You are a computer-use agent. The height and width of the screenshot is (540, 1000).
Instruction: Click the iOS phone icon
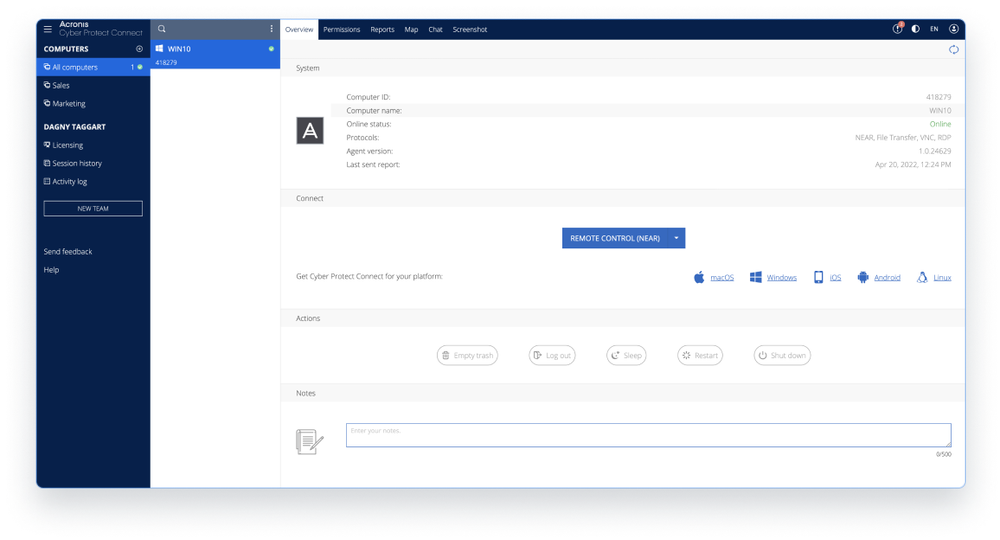click(x=818, y=277)
